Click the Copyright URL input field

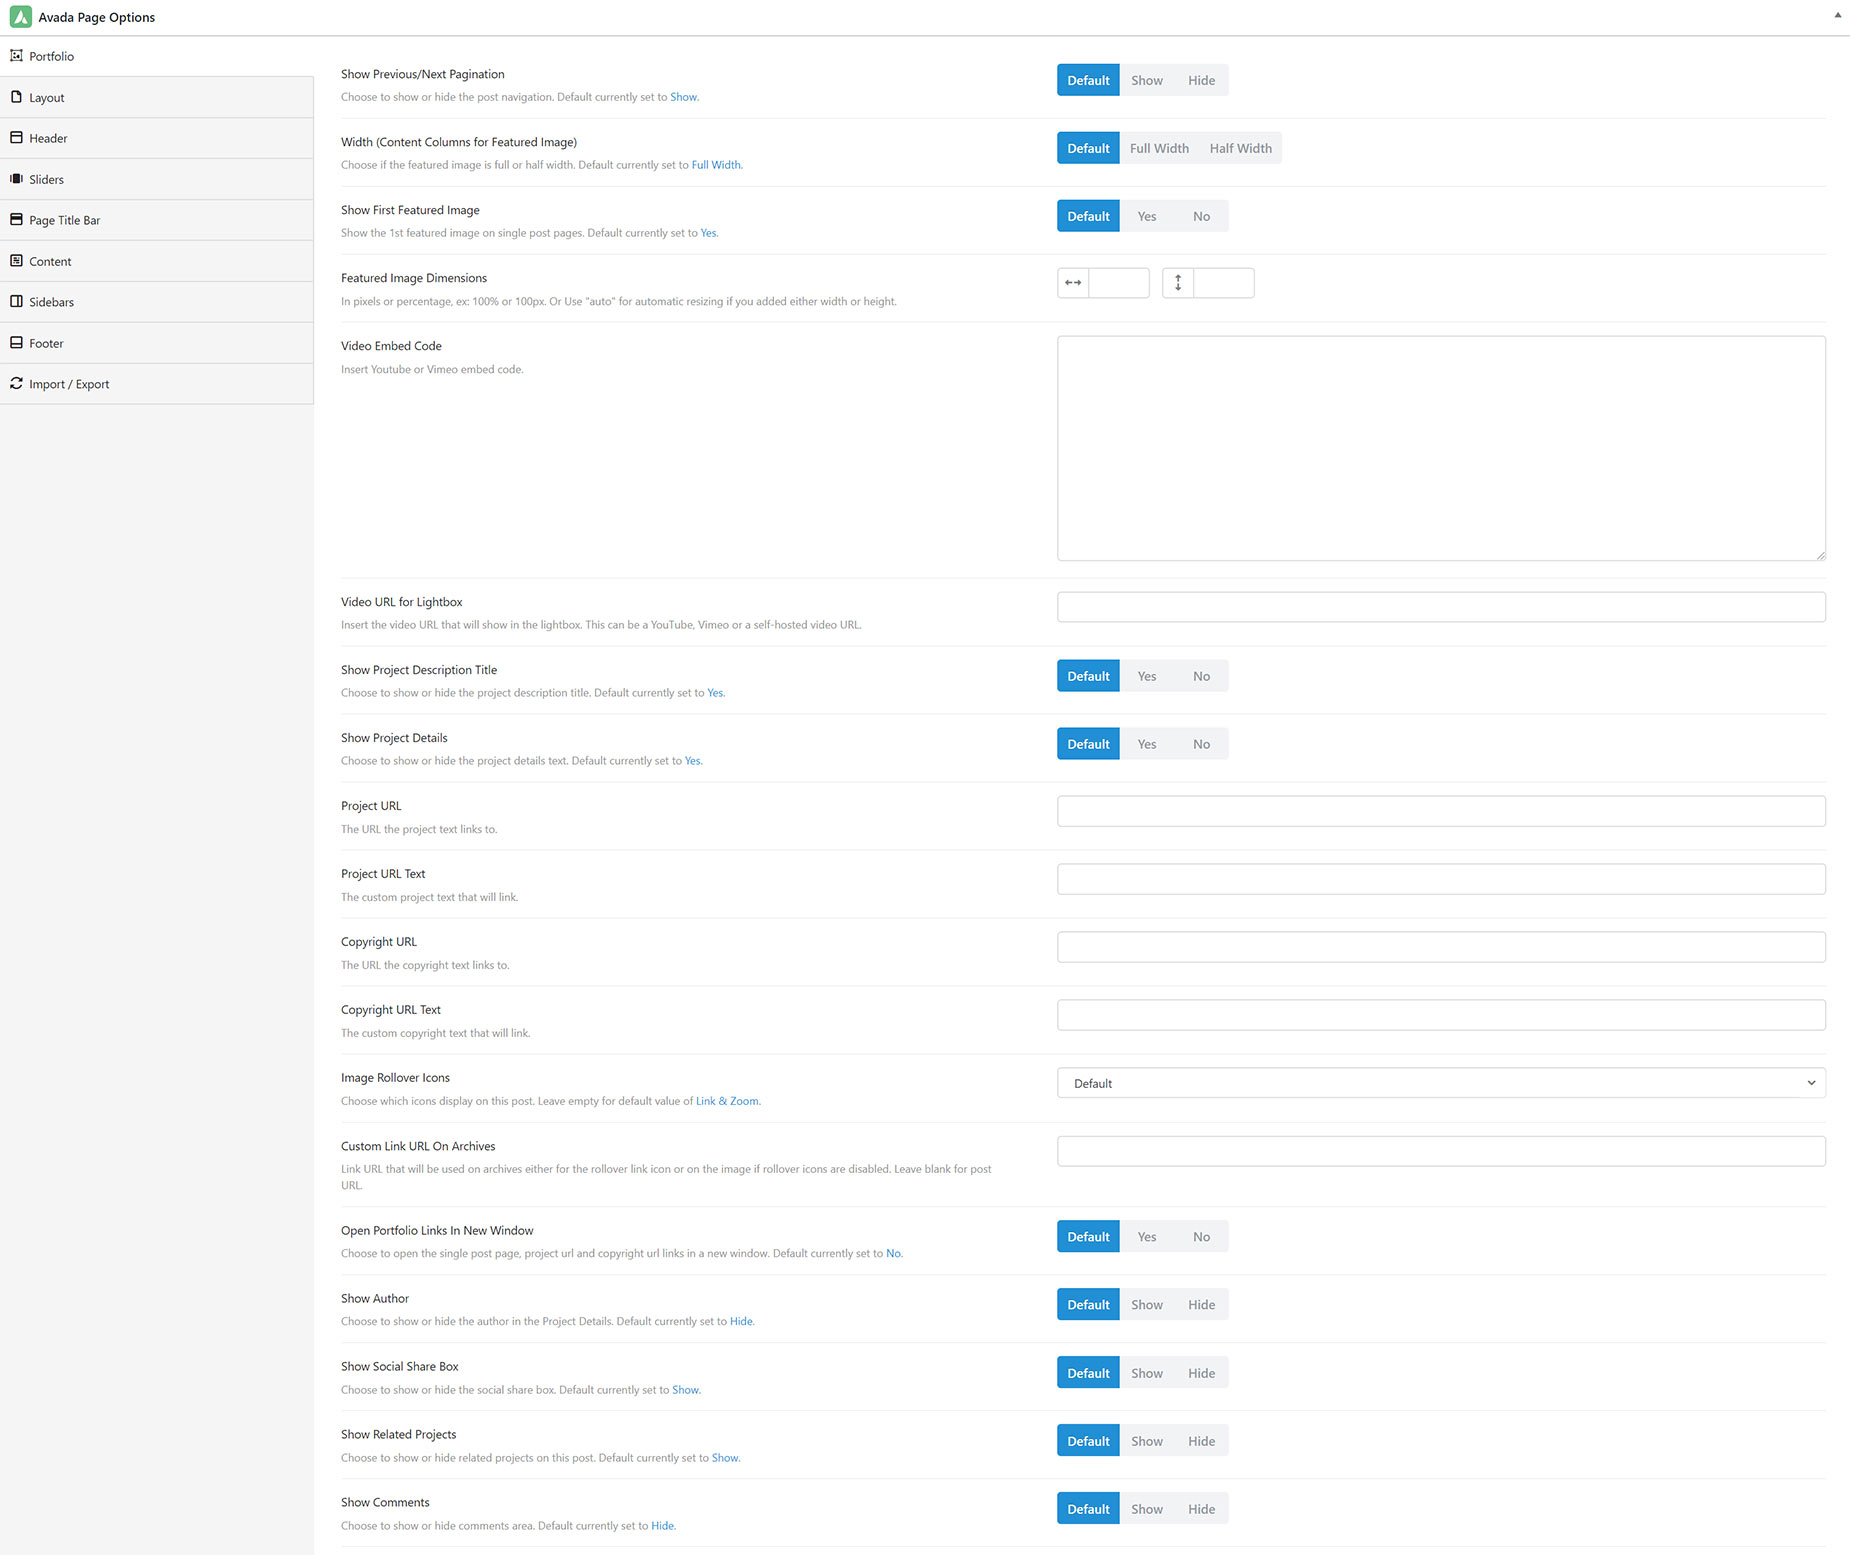pyautogui.click(x=1441, y=947)
